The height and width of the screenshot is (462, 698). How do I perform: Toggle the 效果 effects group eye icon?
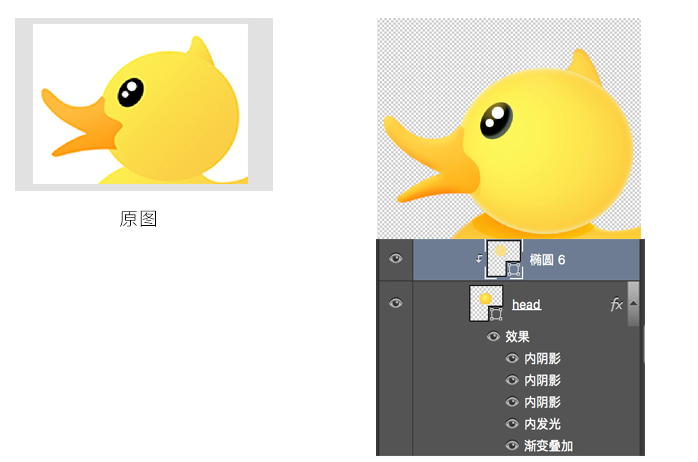pos(493,336)
